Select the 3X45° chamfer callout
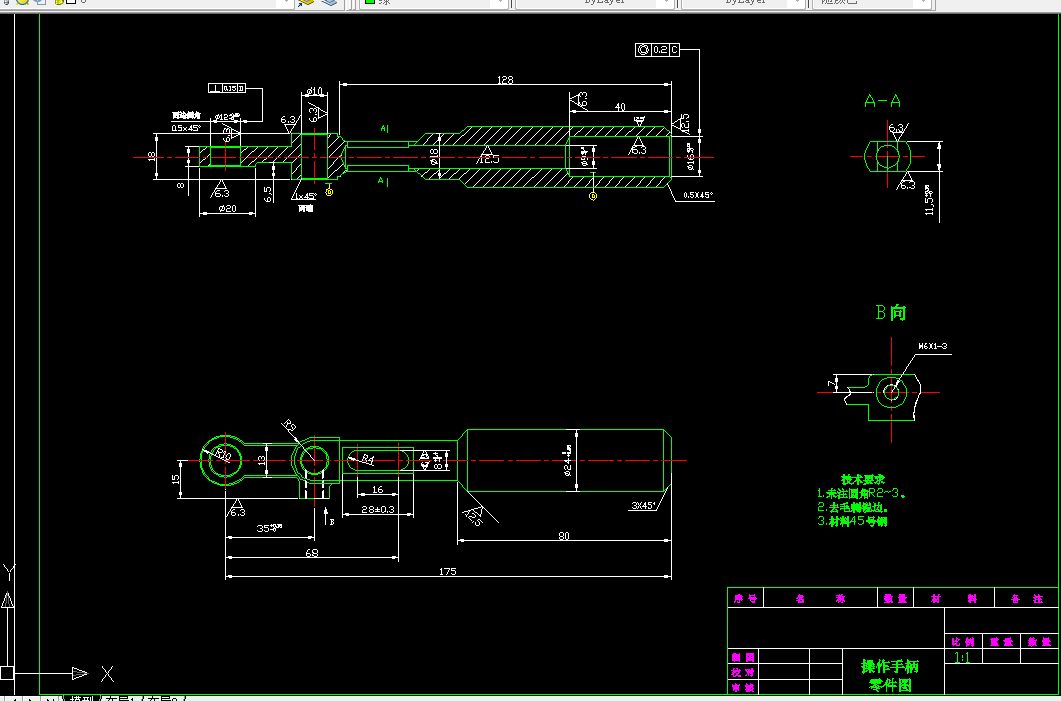This screenshot has width=1061, height=701. coord(643,505)
